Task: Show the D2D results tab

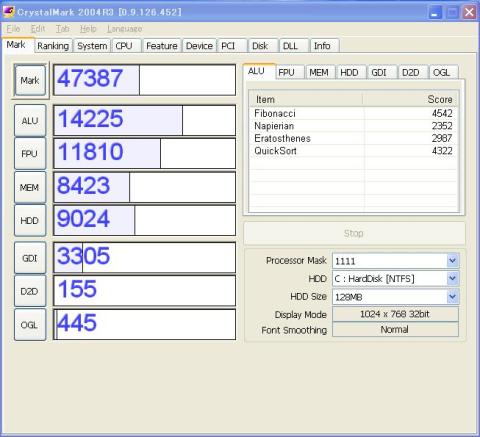Action: coord(413,72)
